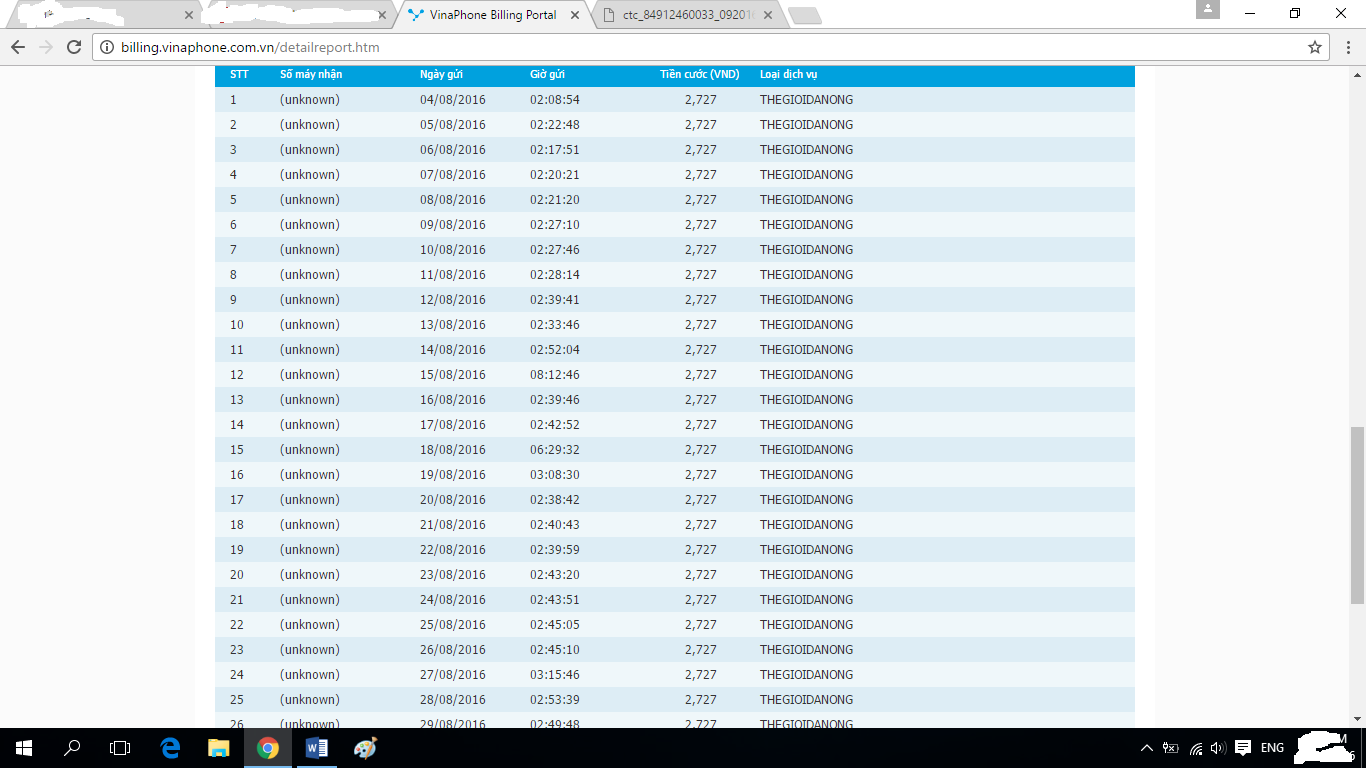The image size is (1366, 768).
Task: Open Windows search magnifier on taskbar
Action: [72, 748]
